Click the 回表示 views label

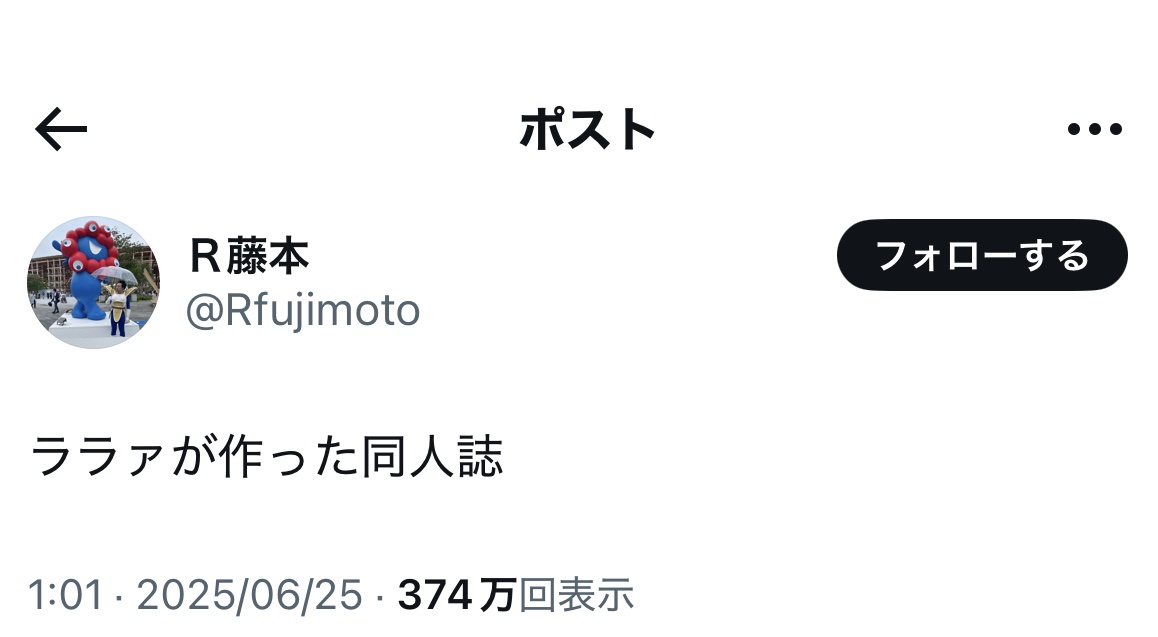coord(576,595)
